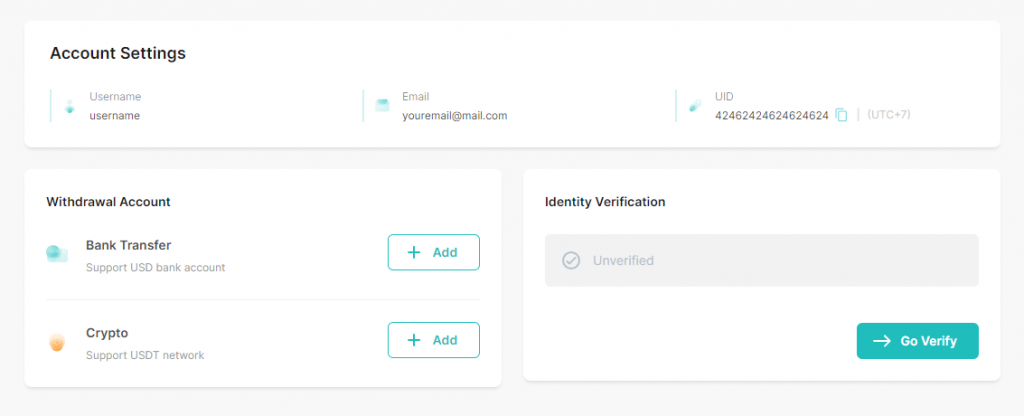Start identity verification with Go Verify
This screenshot has width=1024, height=416.
point(918,341)
